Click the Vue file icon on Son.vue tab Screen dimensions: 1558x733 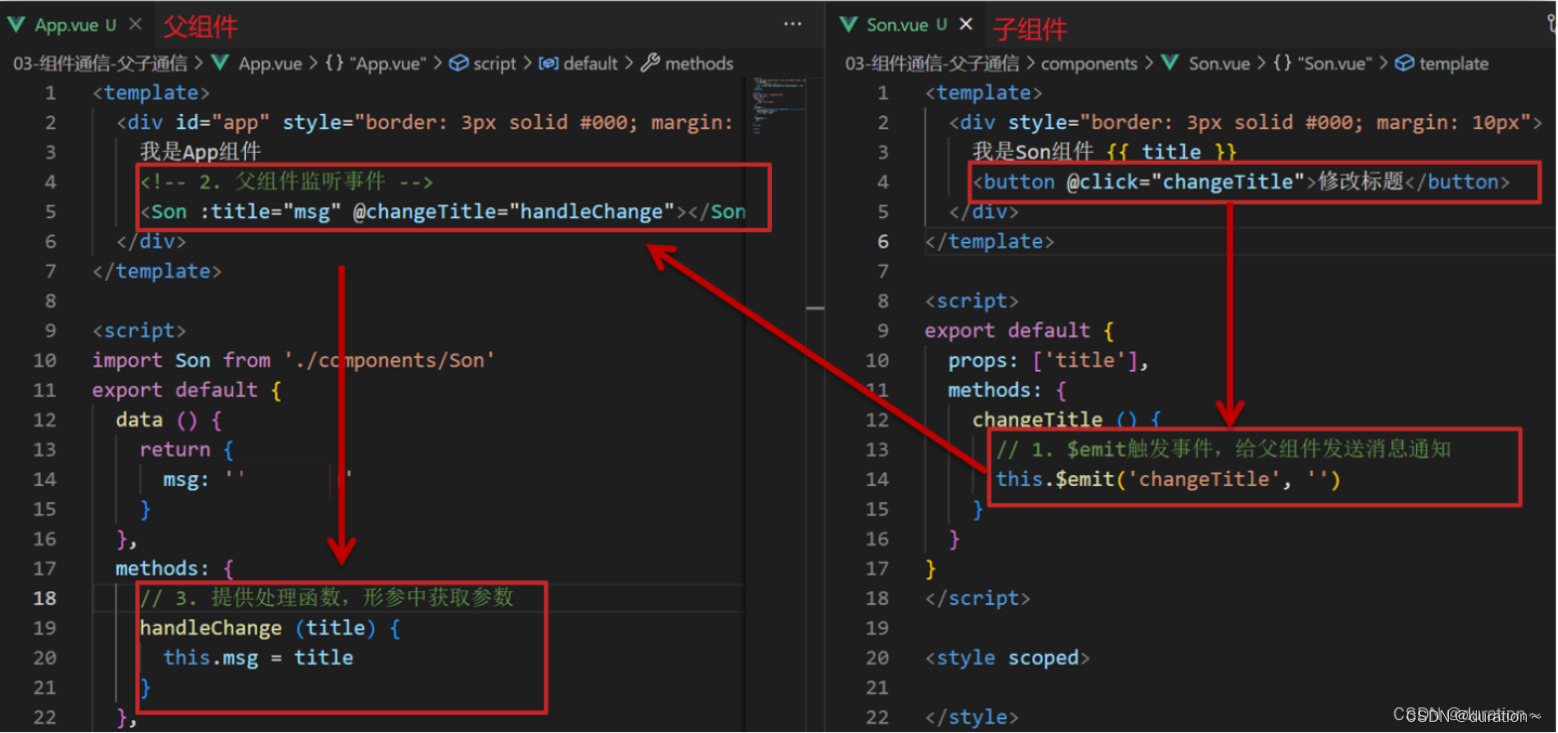(x=850, y=24)
